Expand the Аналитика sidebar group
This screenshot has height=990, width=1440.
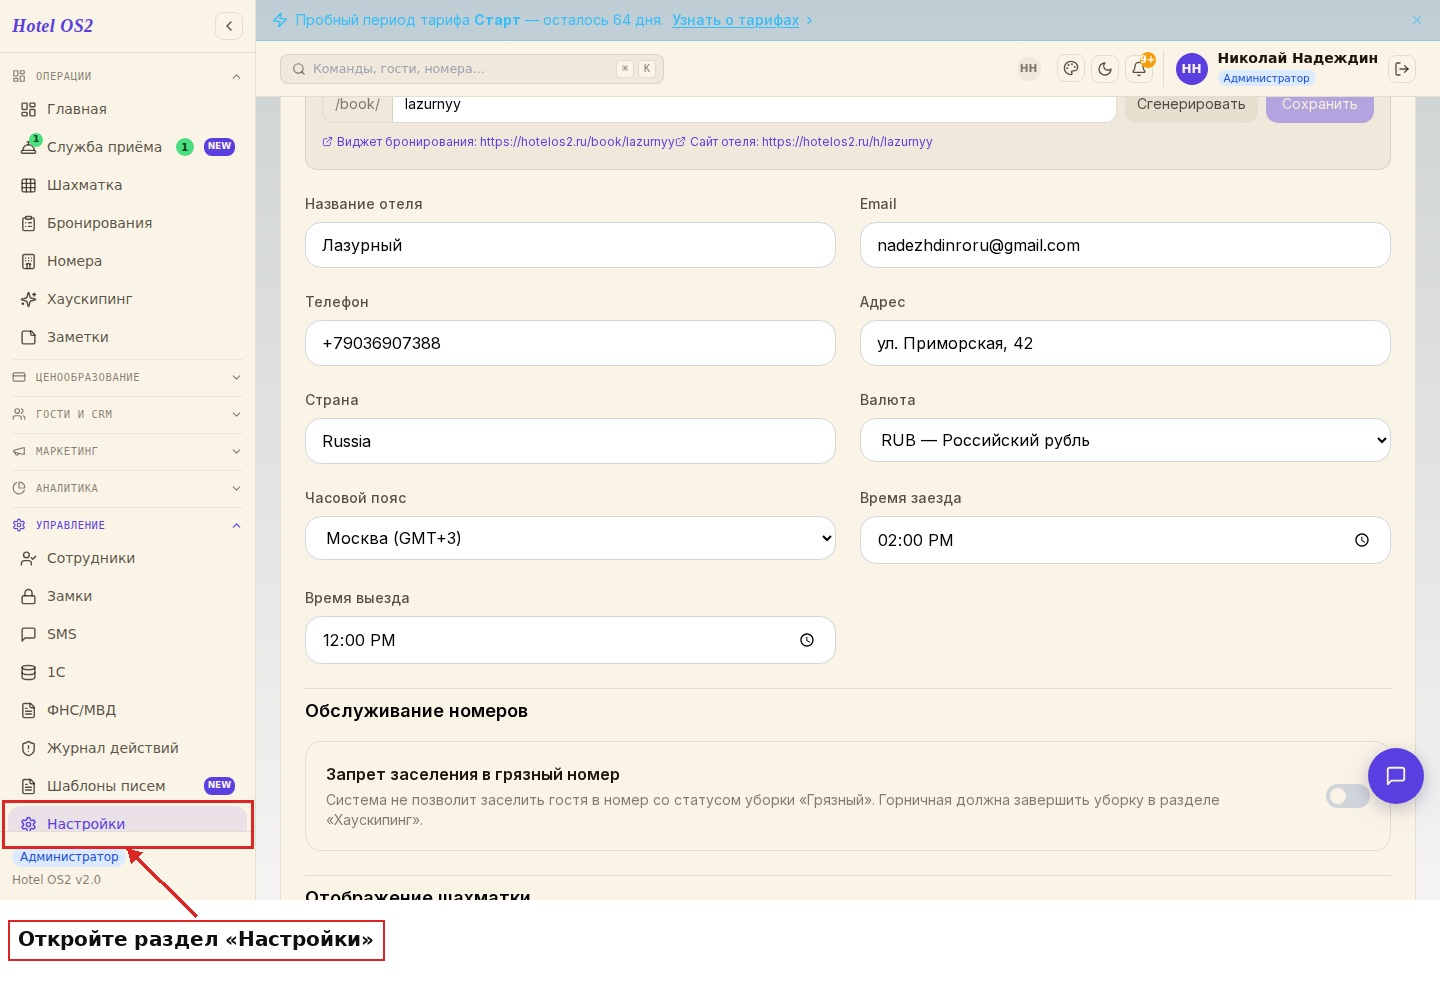point(128,488)
